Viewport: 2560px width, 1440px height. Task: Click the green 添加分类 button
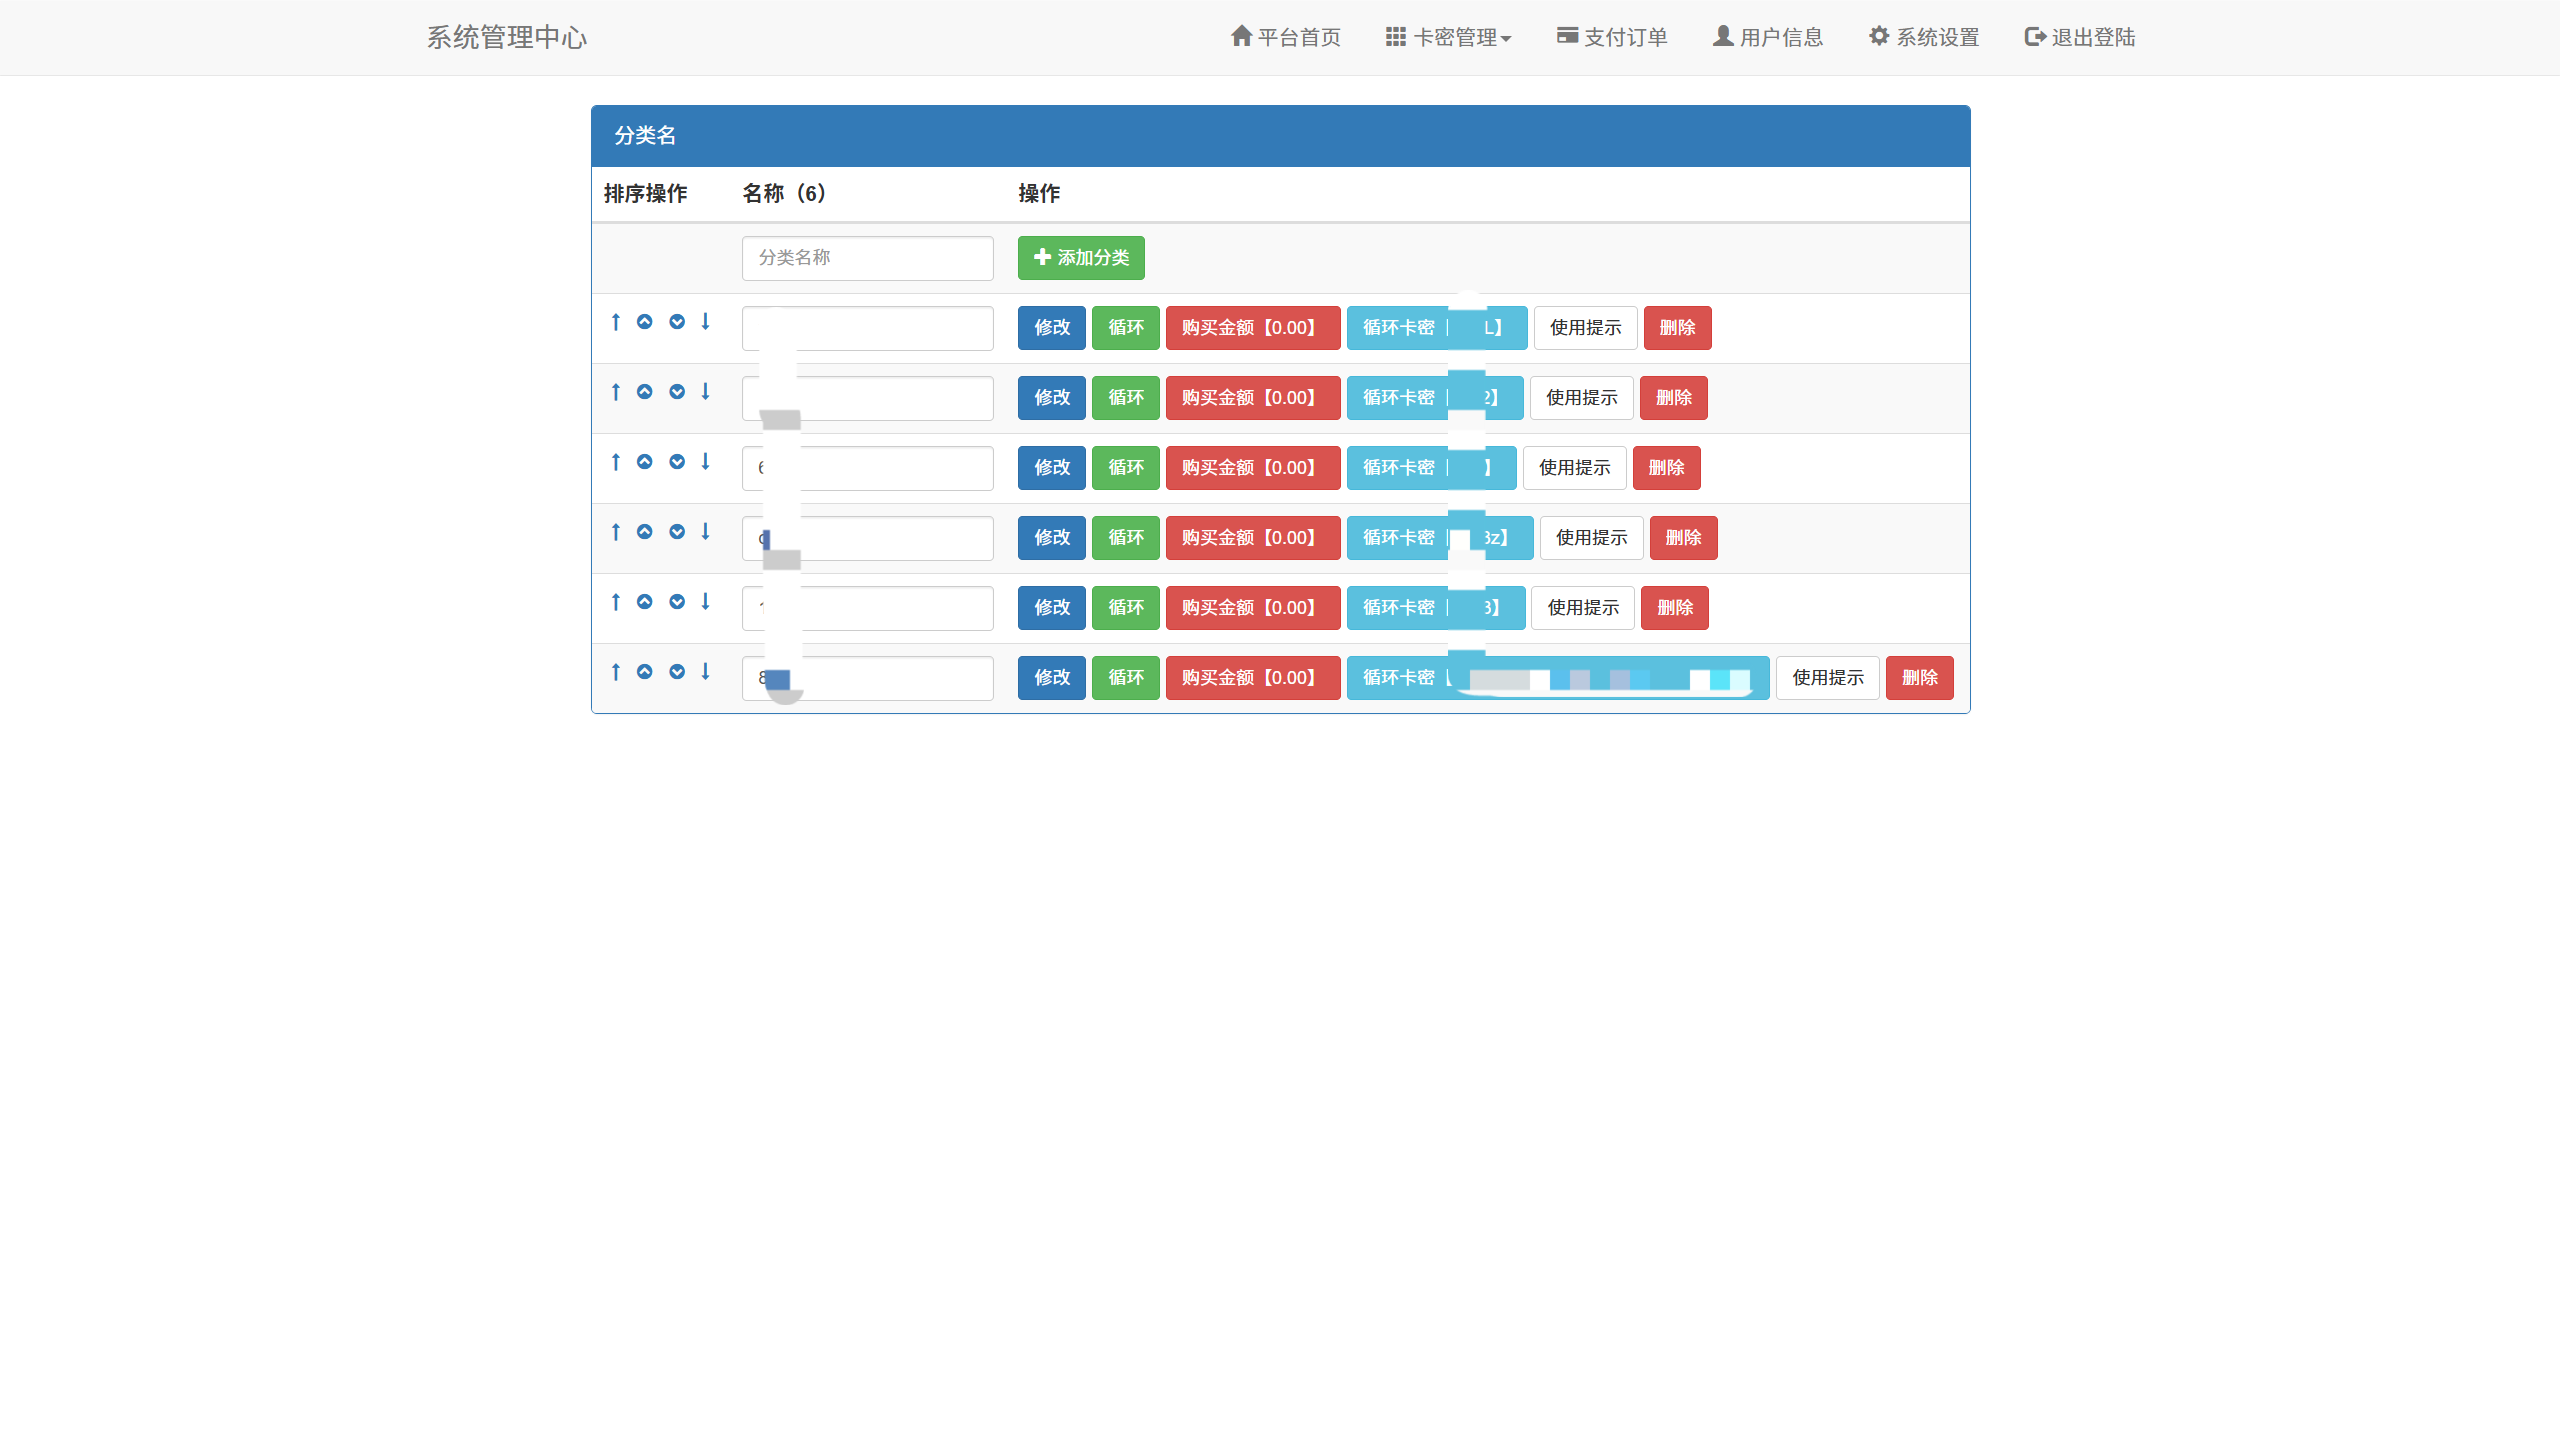click(1081, 258)
